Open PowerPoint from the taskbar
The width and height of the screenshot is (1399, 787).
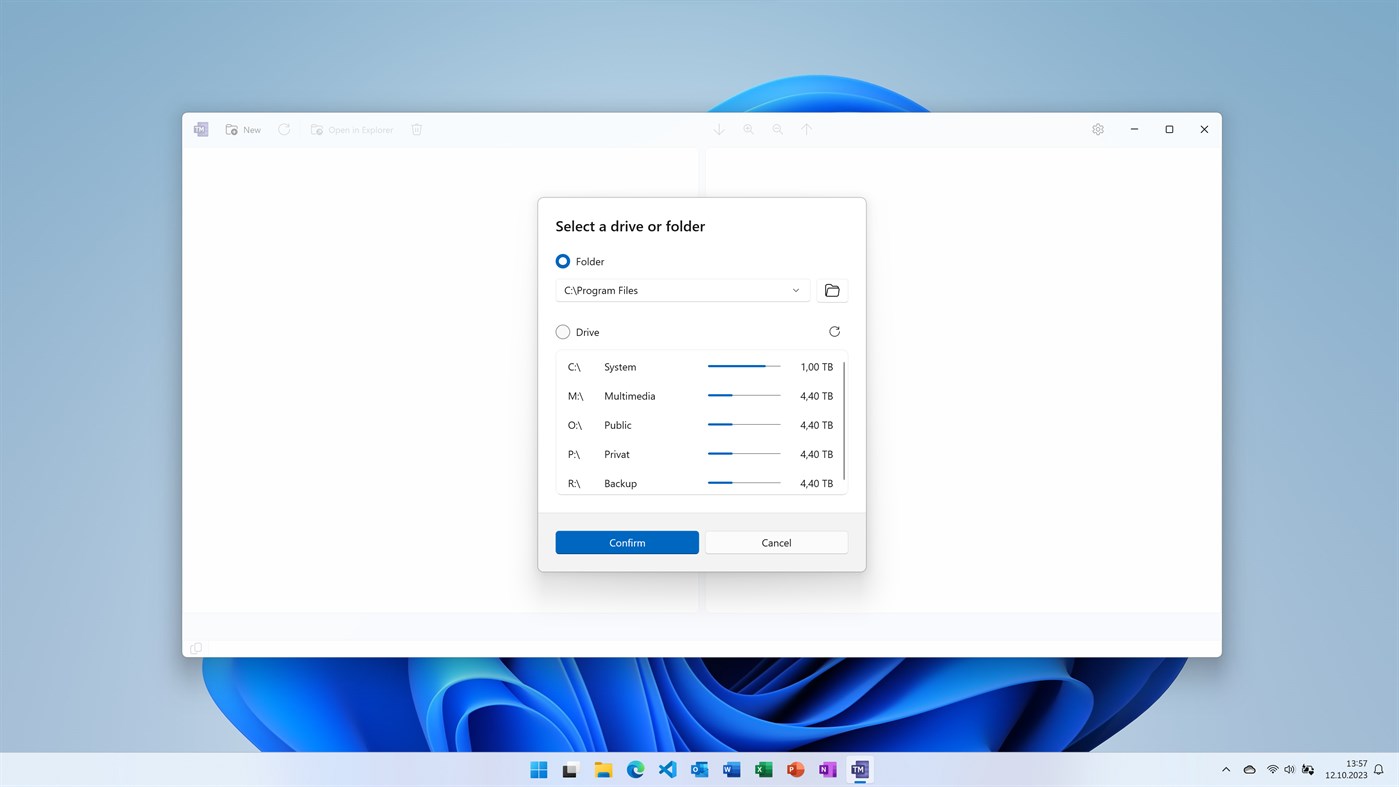[795, 770]
